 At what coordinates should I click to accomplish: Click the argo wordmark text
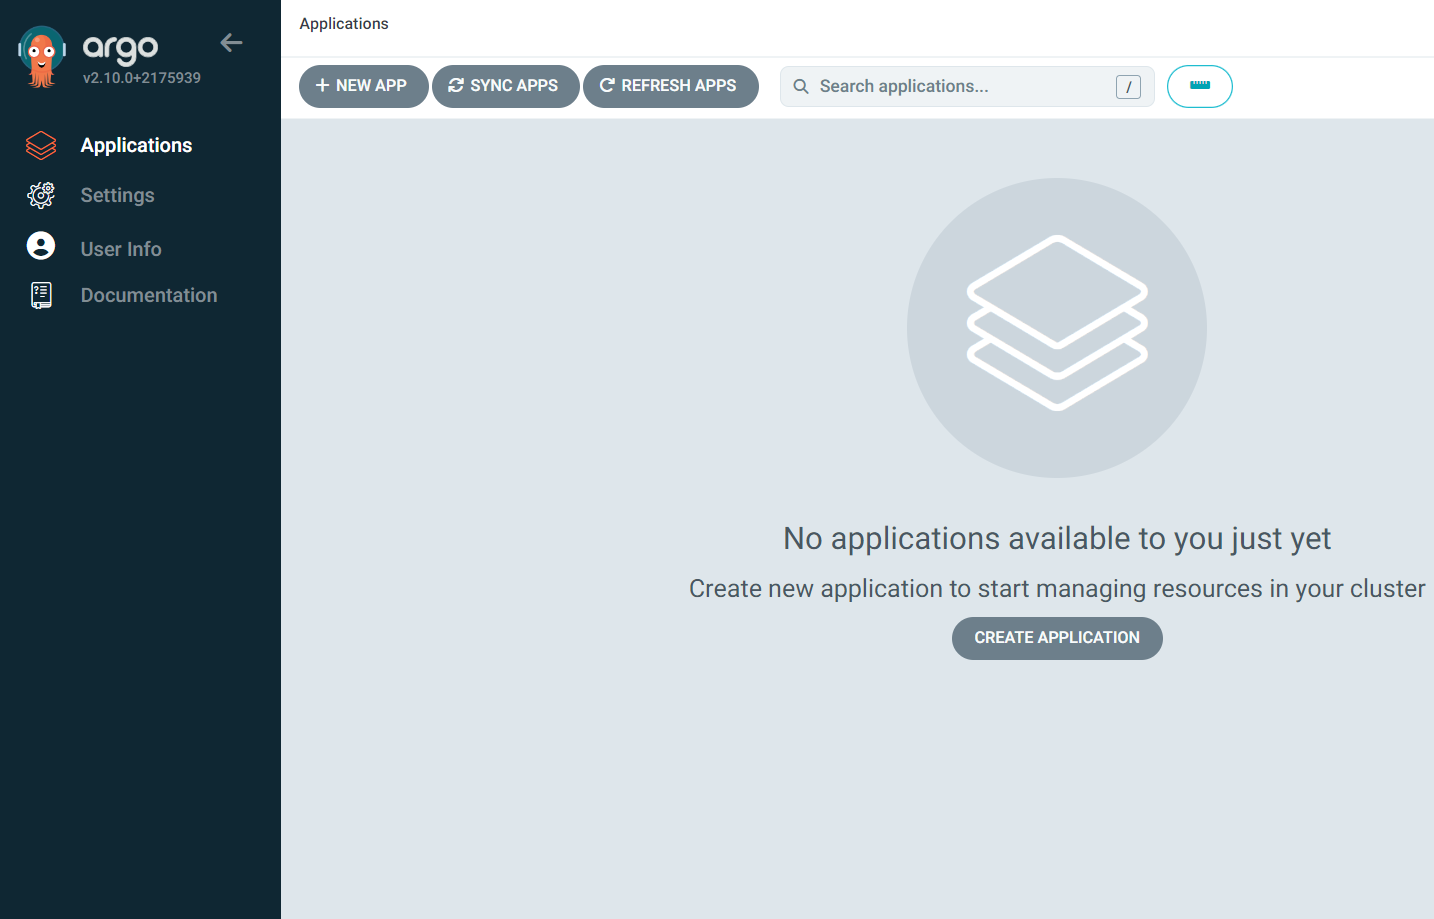pos(120,47)
